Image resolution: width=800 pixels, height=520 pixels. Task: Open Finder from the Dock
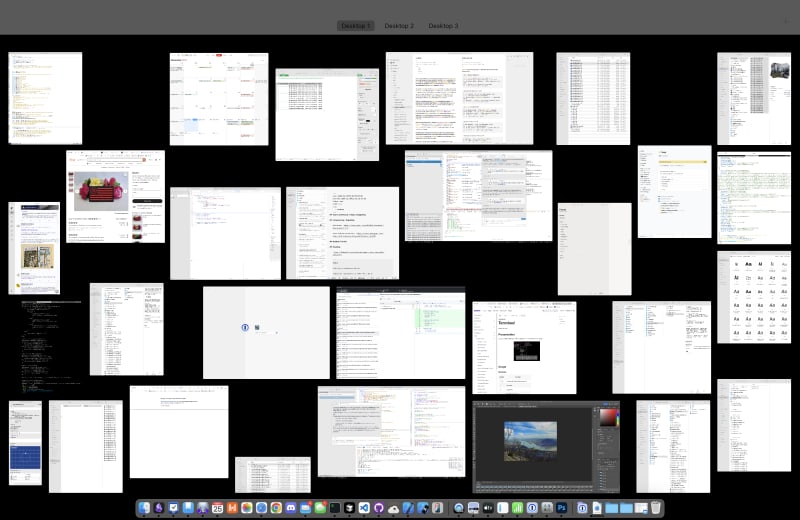tap(144, 508)
